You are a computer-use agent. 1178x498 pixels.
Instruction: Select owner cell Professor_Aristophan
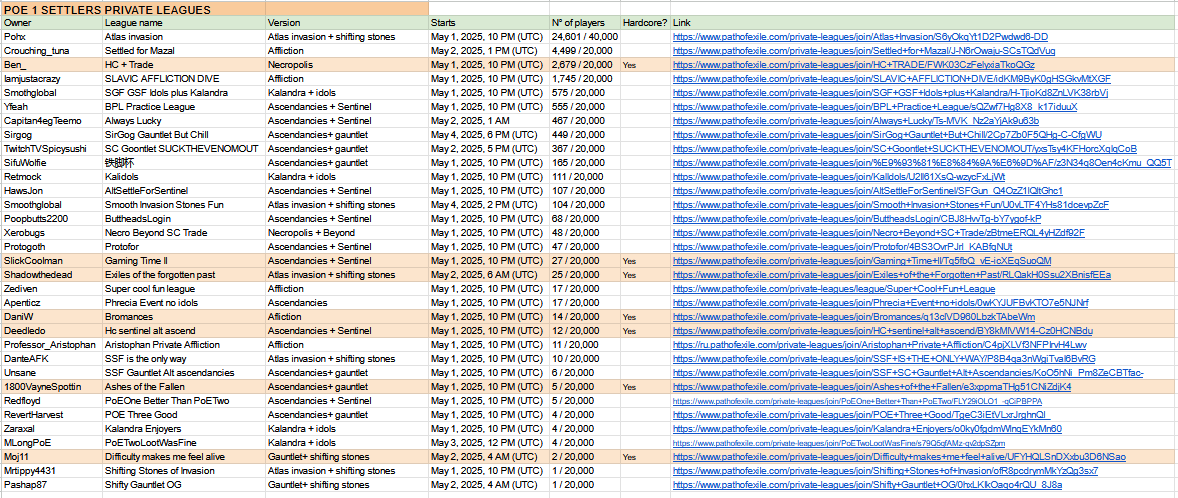[x=52, y=345]
